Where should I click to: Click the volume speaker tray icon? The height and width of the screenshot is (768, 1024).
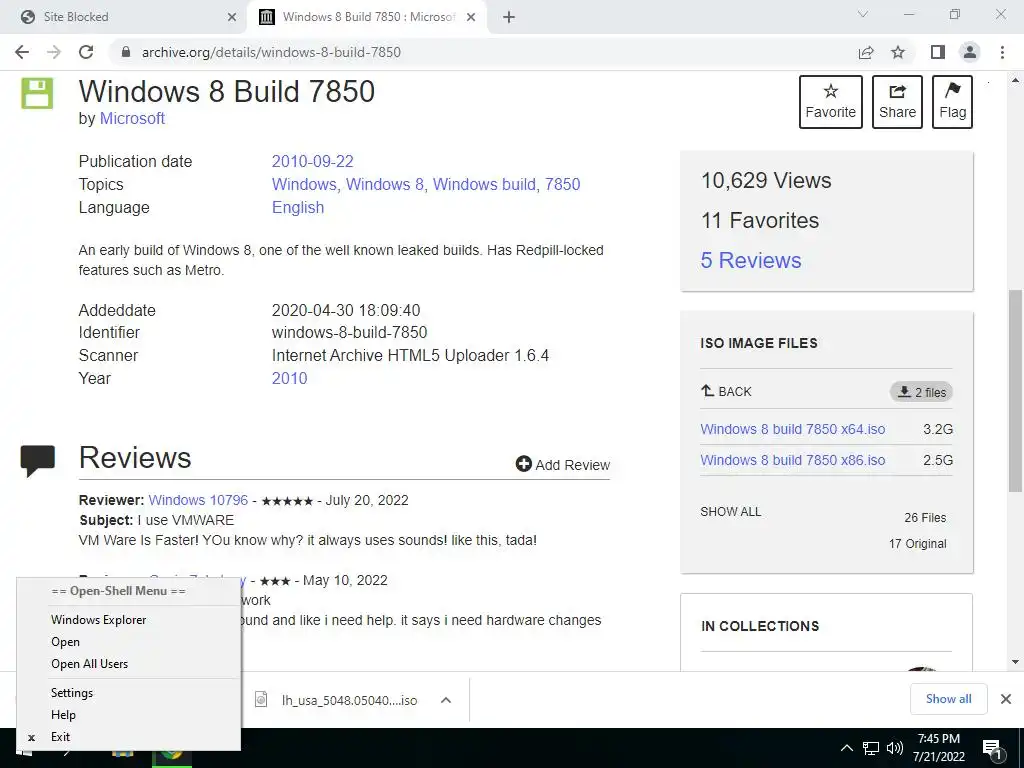click(x=895, y=748)
